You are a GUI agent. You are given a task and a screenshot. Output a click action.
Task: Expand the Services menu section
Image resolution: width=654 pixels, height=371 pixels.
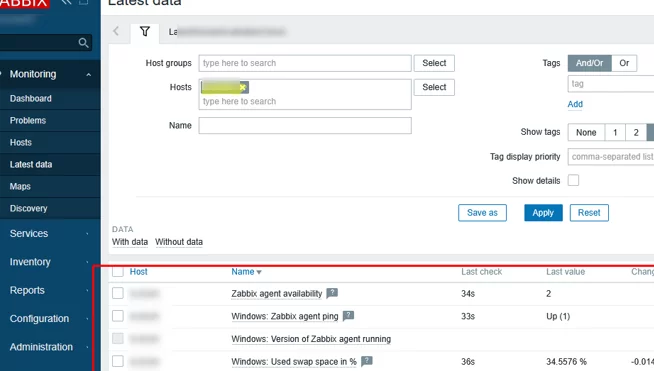(50, 233)
